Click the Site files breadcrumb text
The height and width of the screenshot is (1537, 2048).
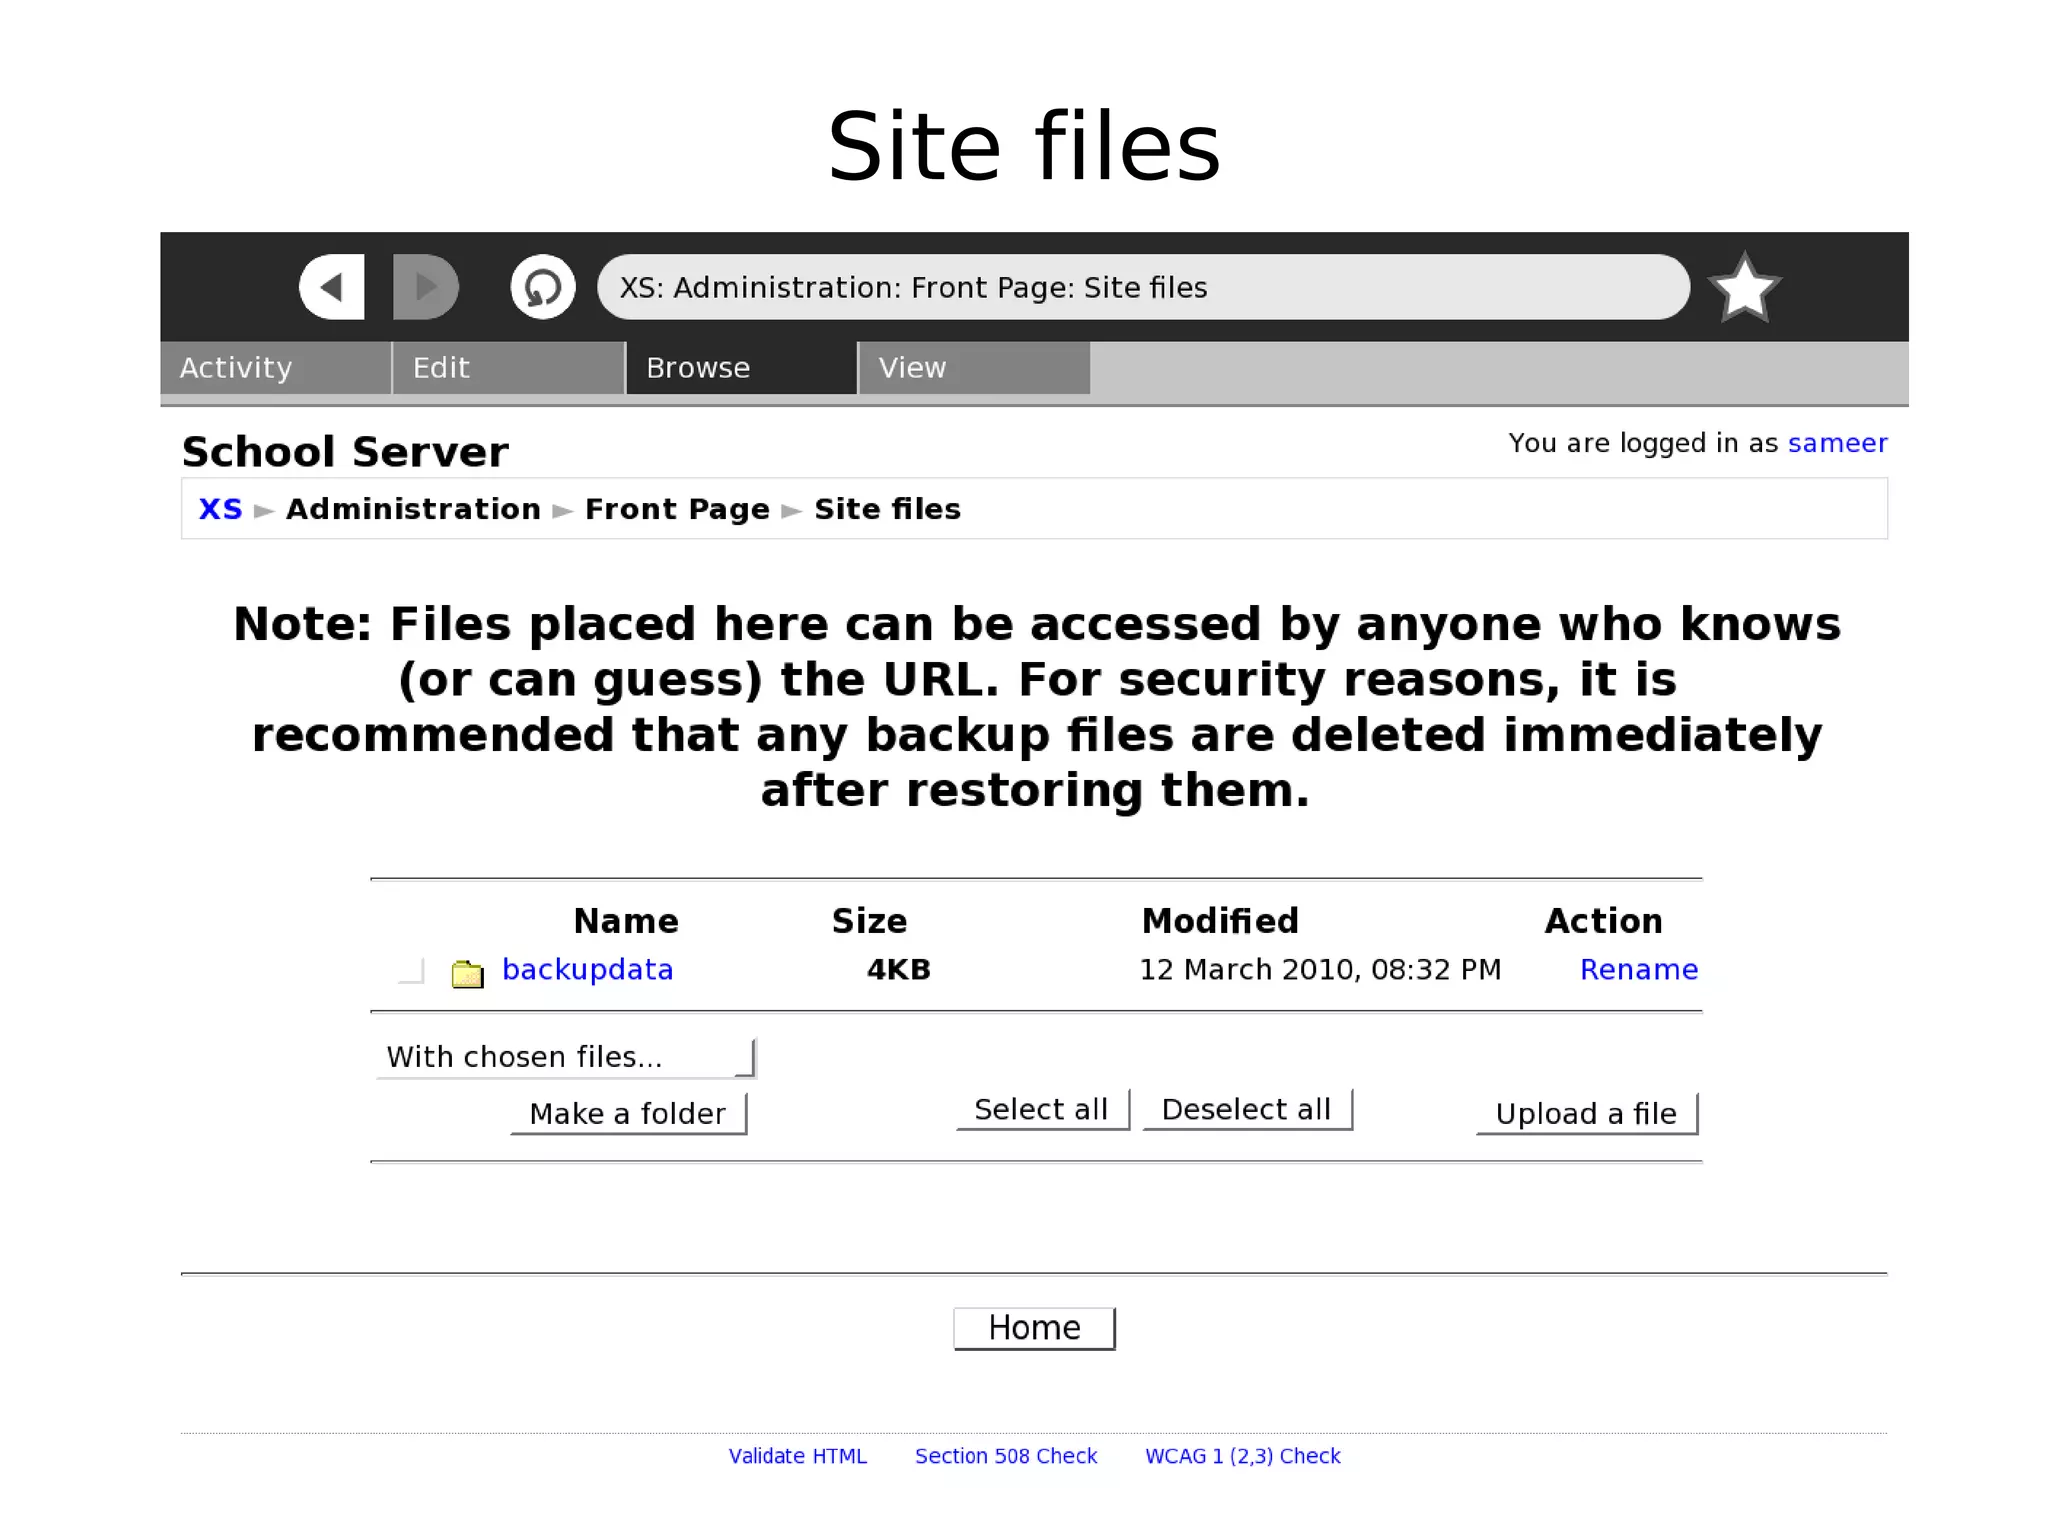(887, 509)
